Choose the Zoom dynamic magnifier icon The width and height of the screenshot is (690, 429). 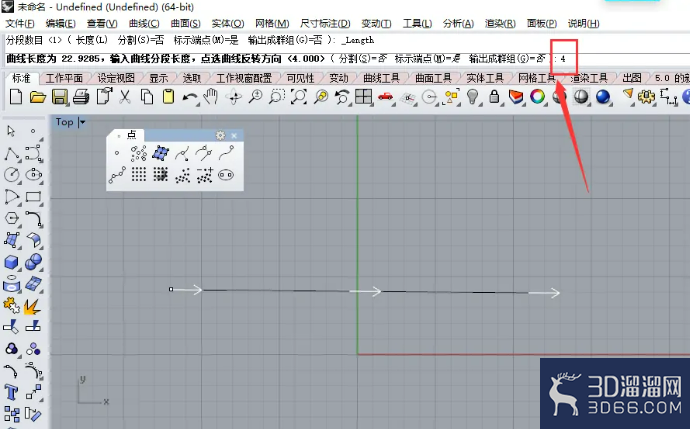click(255, 97)
